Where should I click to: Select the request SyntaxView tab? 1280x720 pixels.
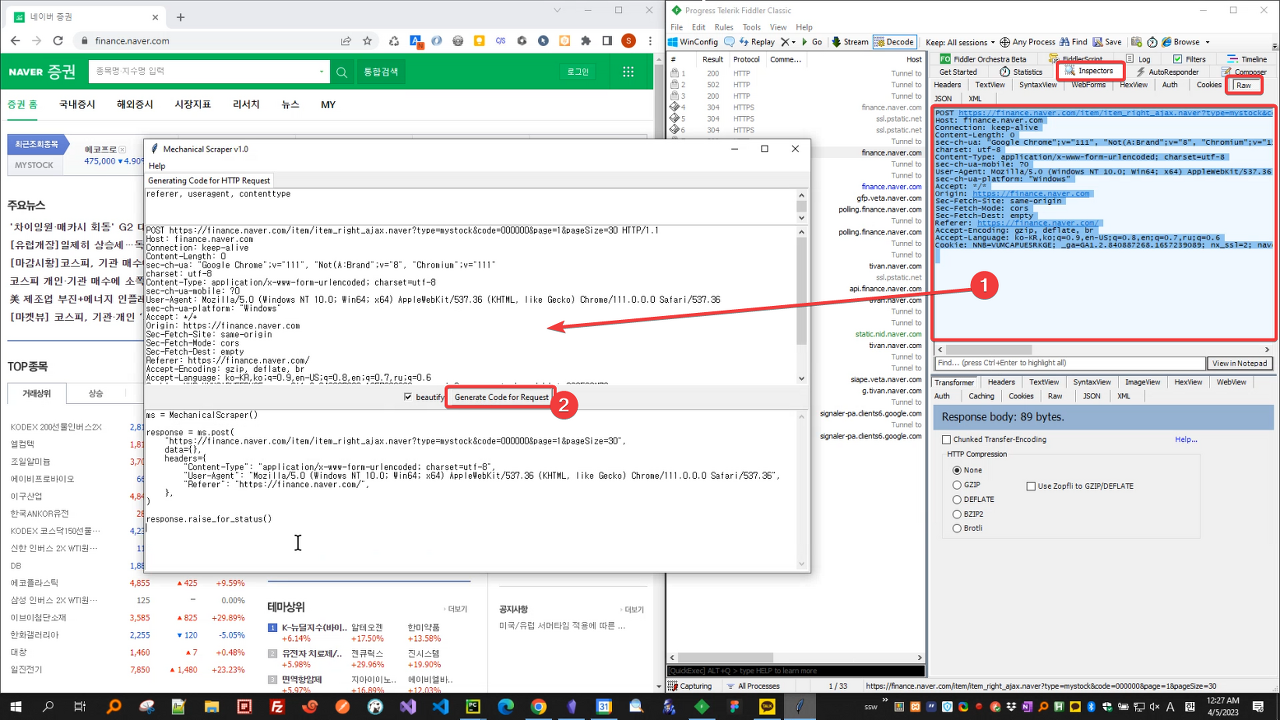click(1038, 85)
